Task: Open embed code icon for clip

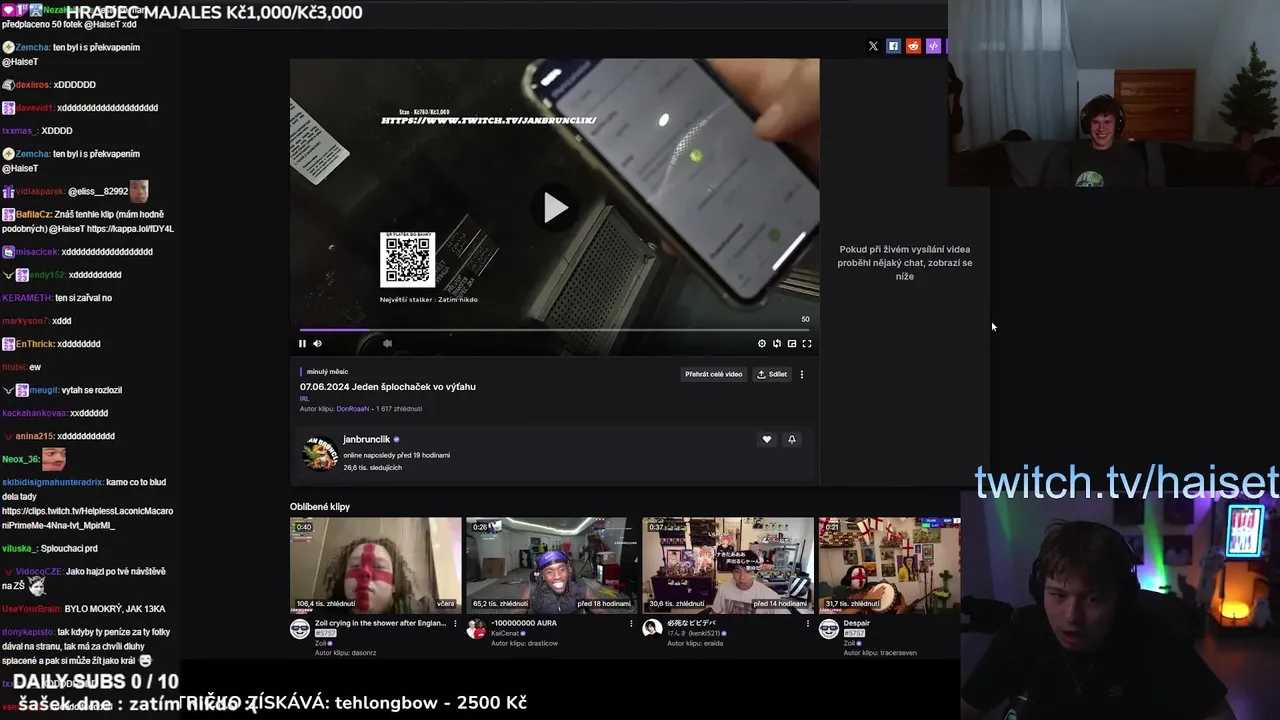Action: coord(933,46)
